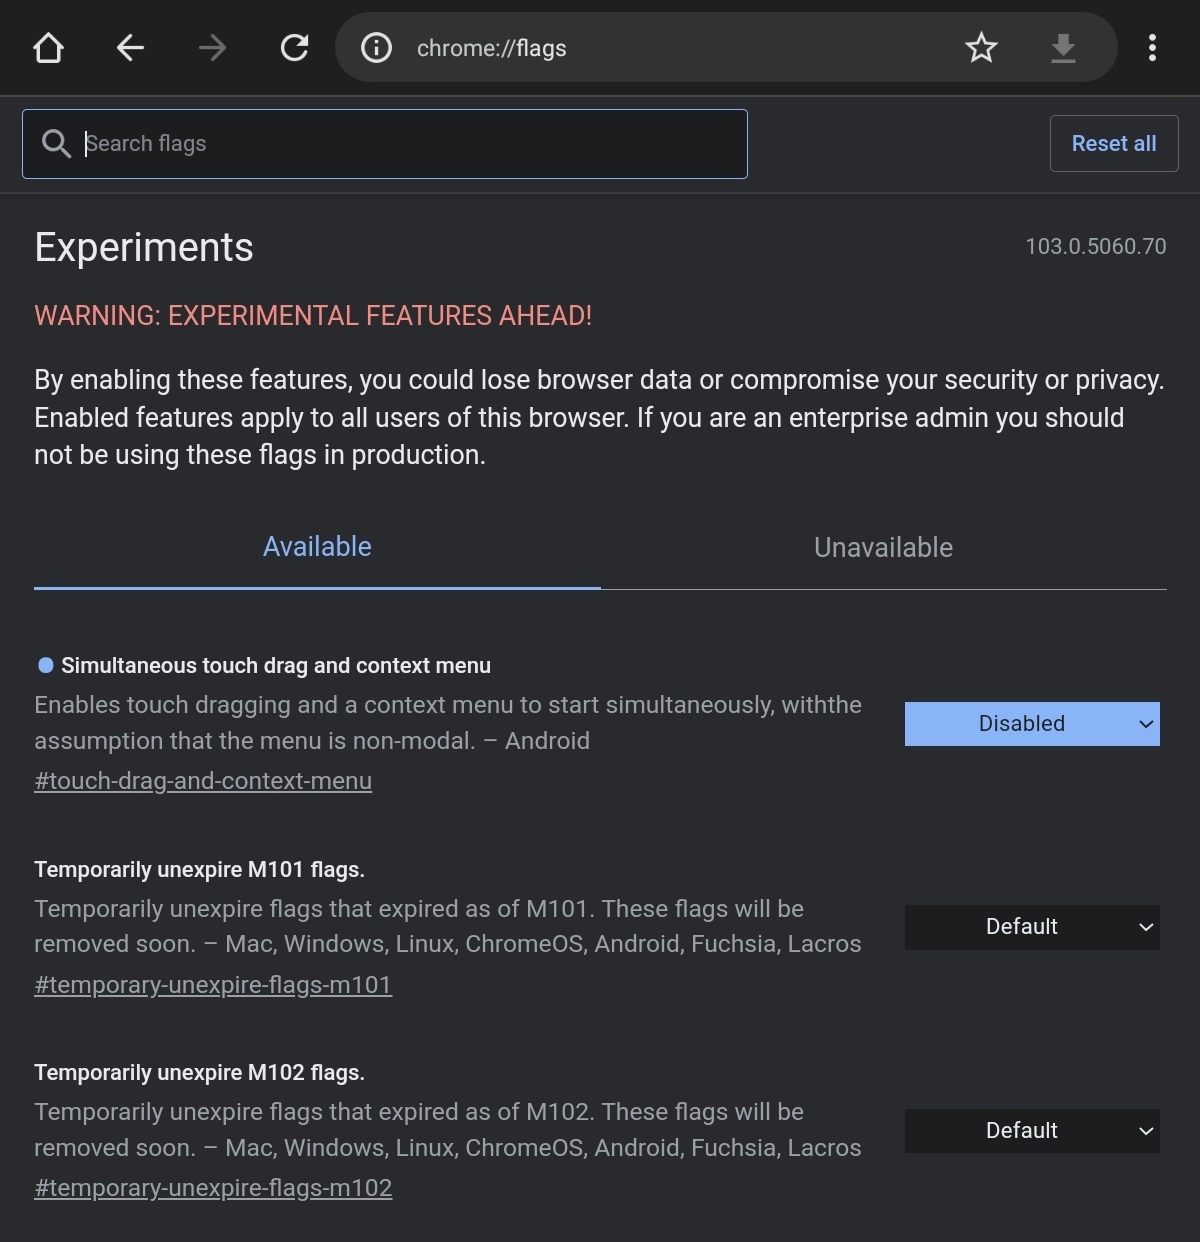Tap the Home icon in the browser toolbar

click(x=48, y=48)
